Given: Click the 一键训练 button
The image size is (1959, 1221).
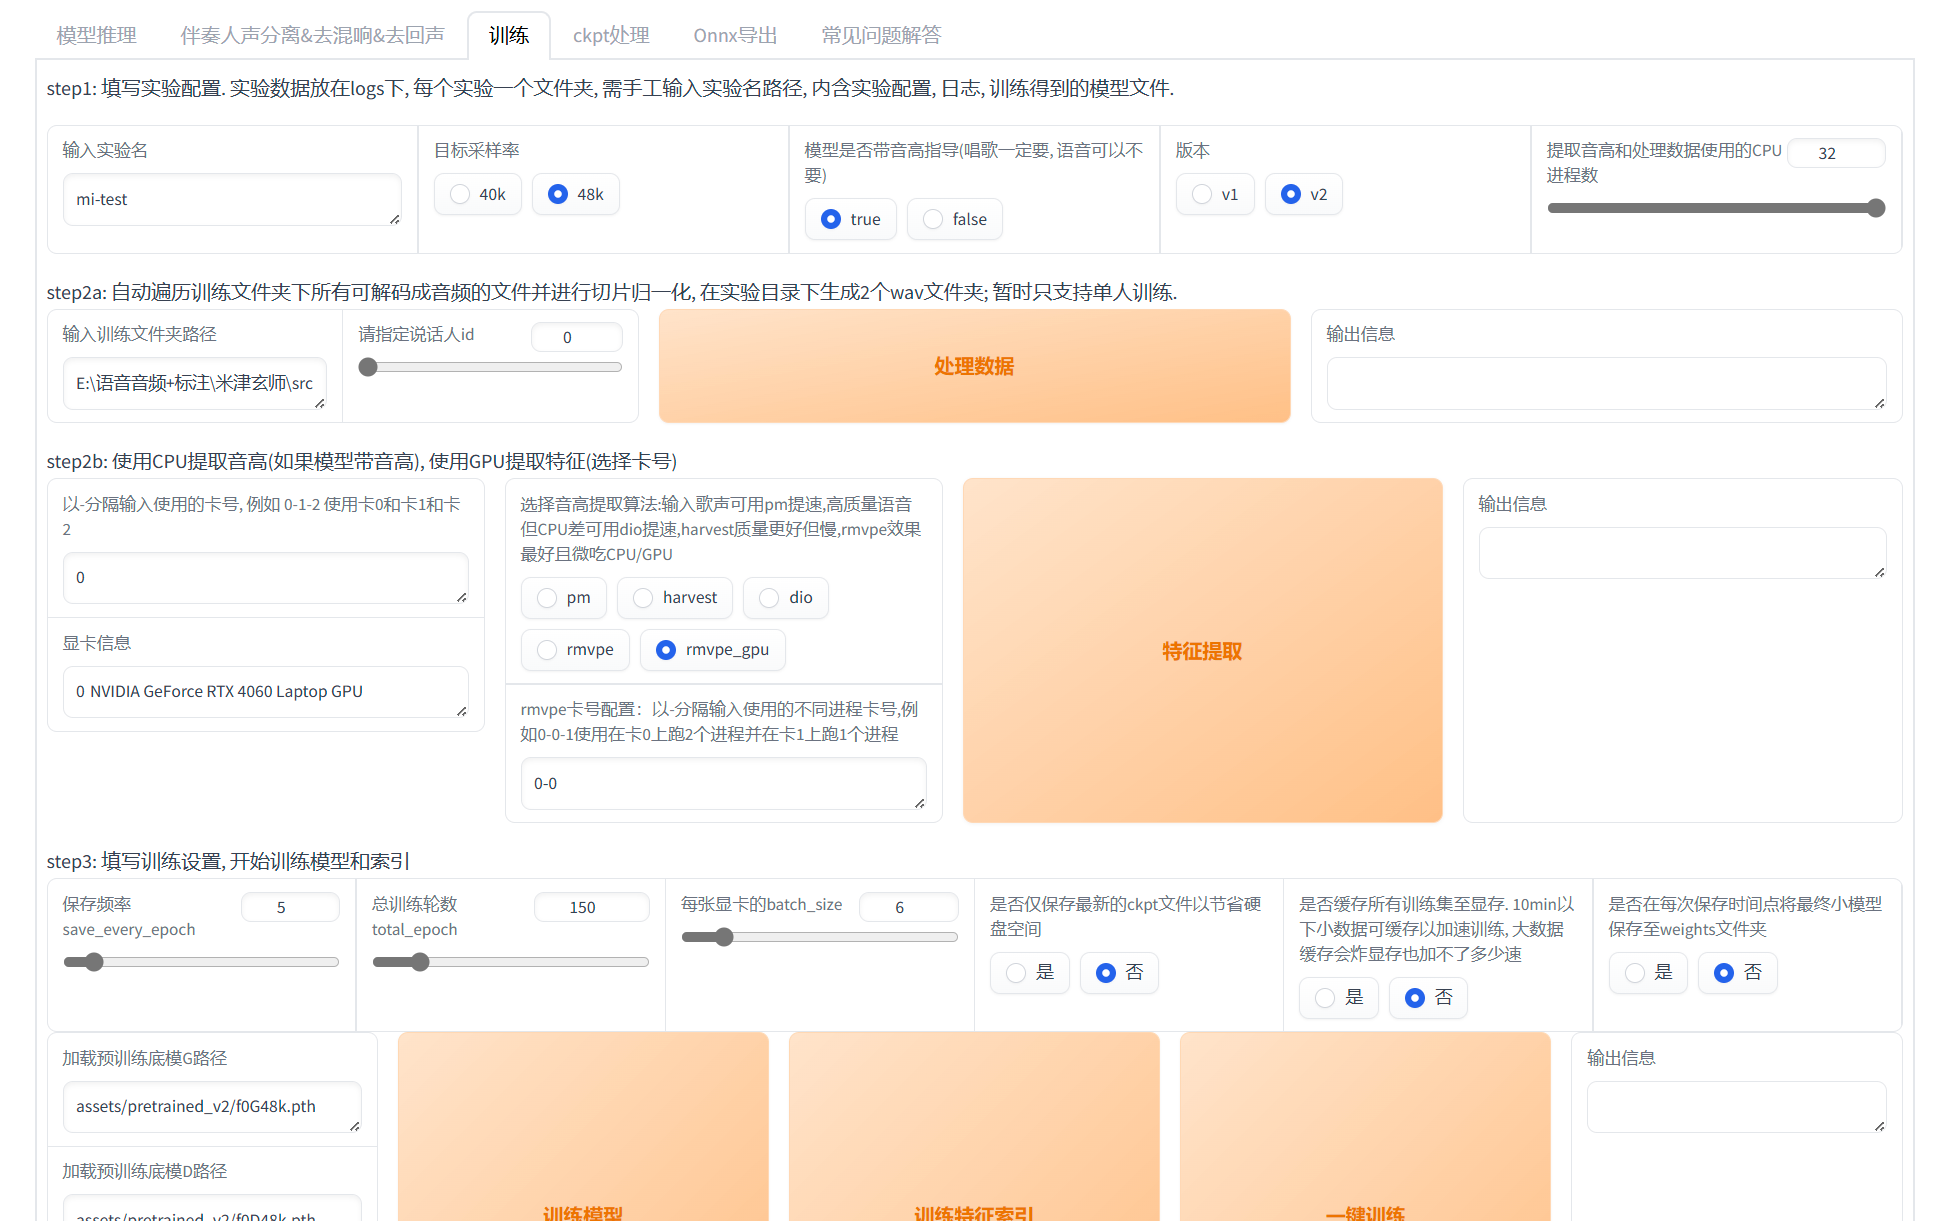Looking at the screenshot, I should click(1365, 1126).
